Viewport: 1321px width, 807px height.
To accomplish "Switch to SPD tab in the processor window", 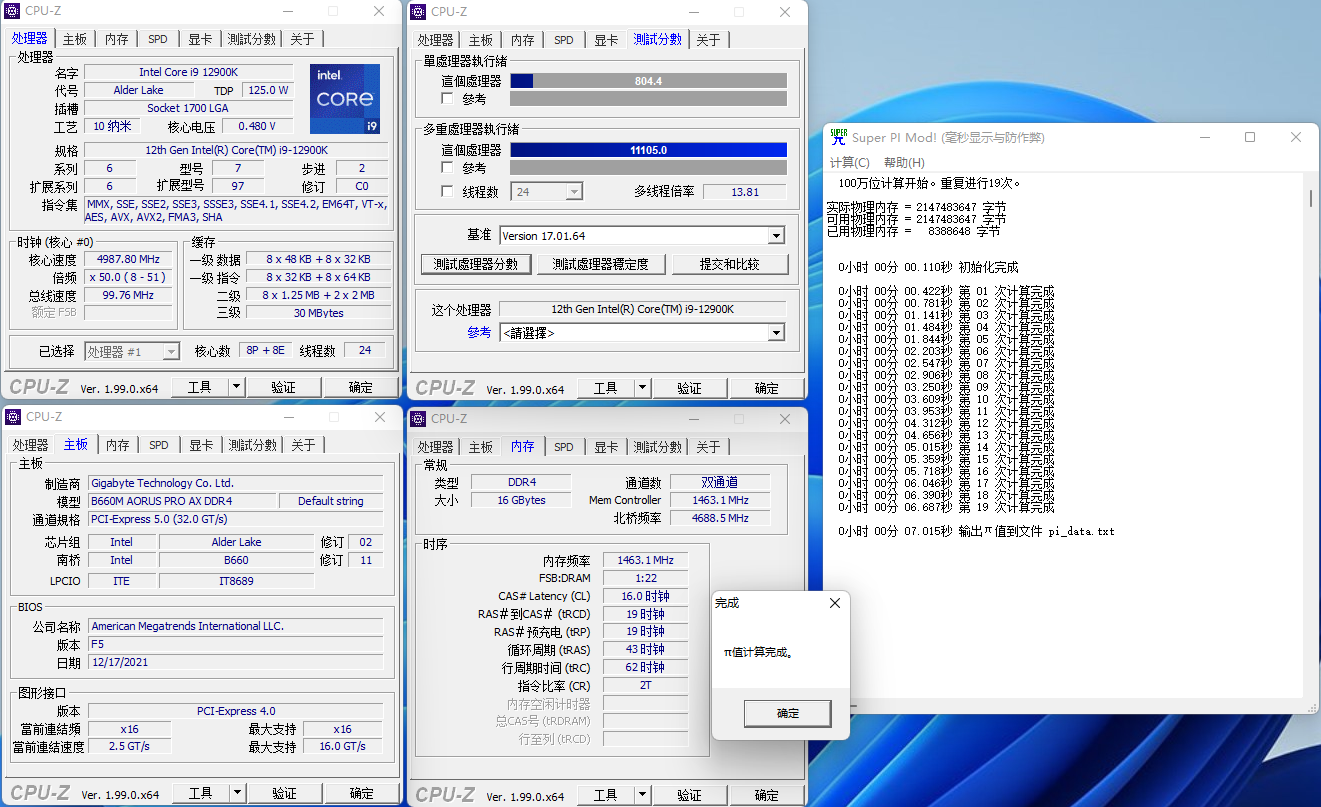I will point(157,39).
